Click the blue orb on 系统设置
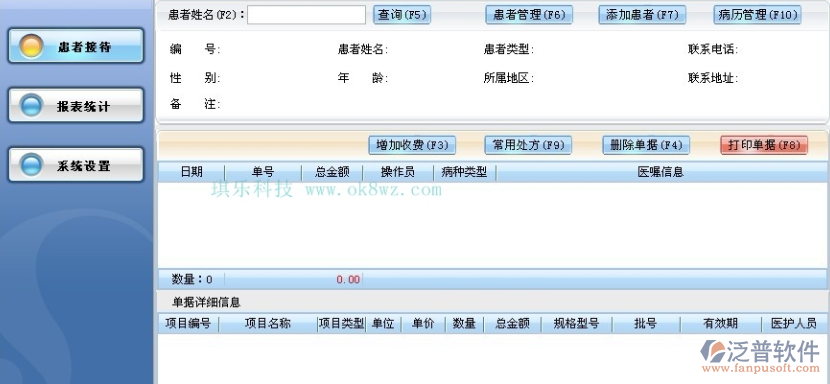The width and height of the screenshot is (830, 384). click(x=31, y=165)
